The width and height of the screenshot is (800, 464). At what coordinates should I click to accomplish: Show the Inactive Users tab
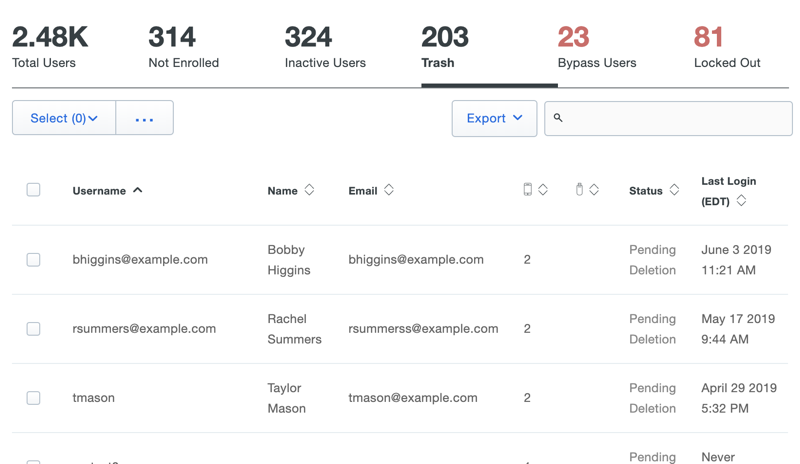pos(325,48)
